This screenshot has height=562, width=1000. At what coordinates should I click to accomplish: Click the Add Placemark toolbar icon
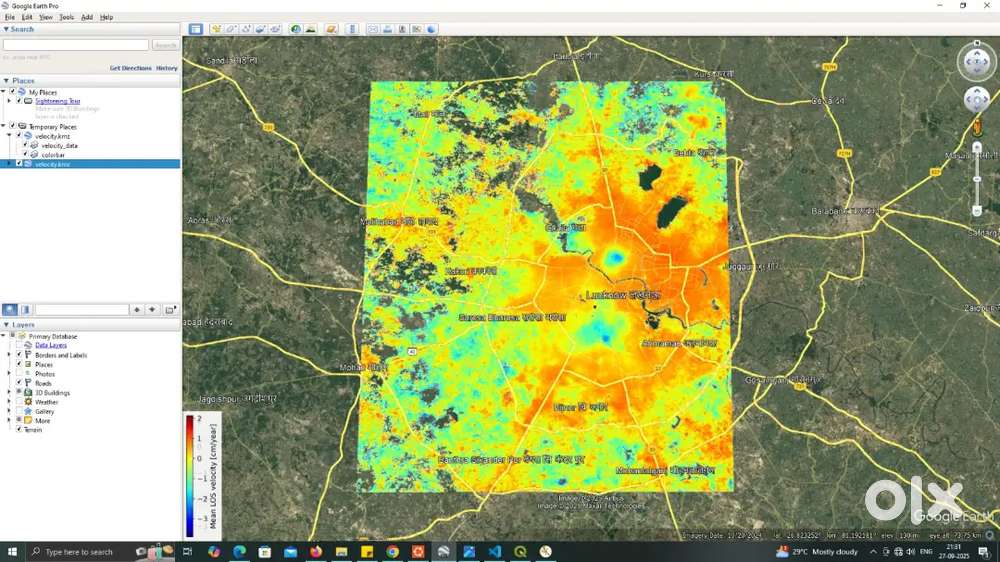[x=215, y=29]
